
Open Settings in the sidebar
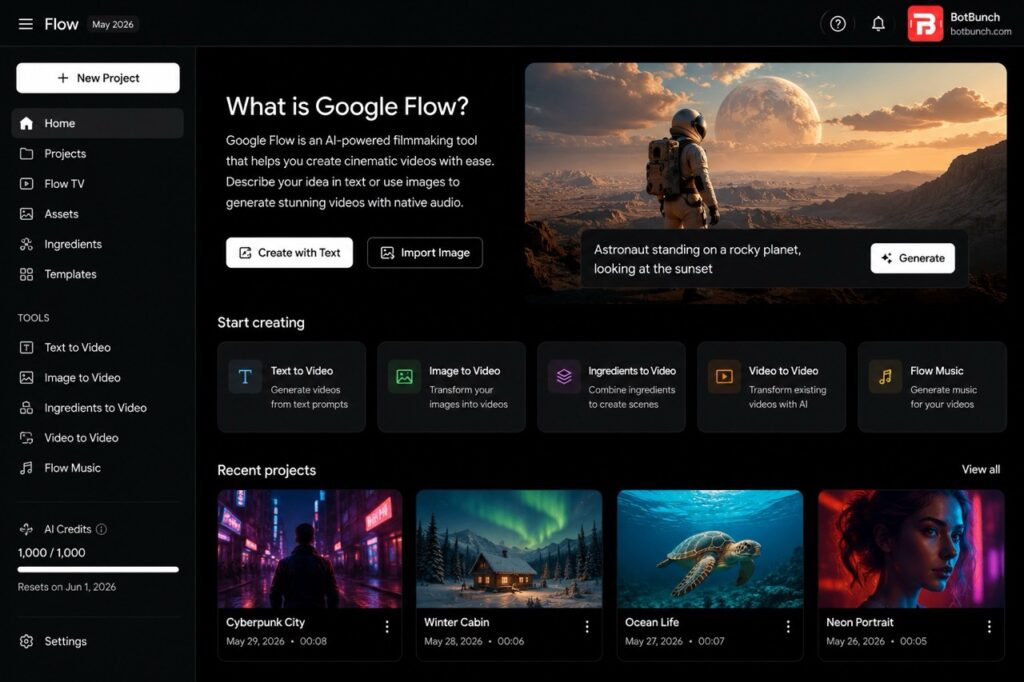(97, 641)
